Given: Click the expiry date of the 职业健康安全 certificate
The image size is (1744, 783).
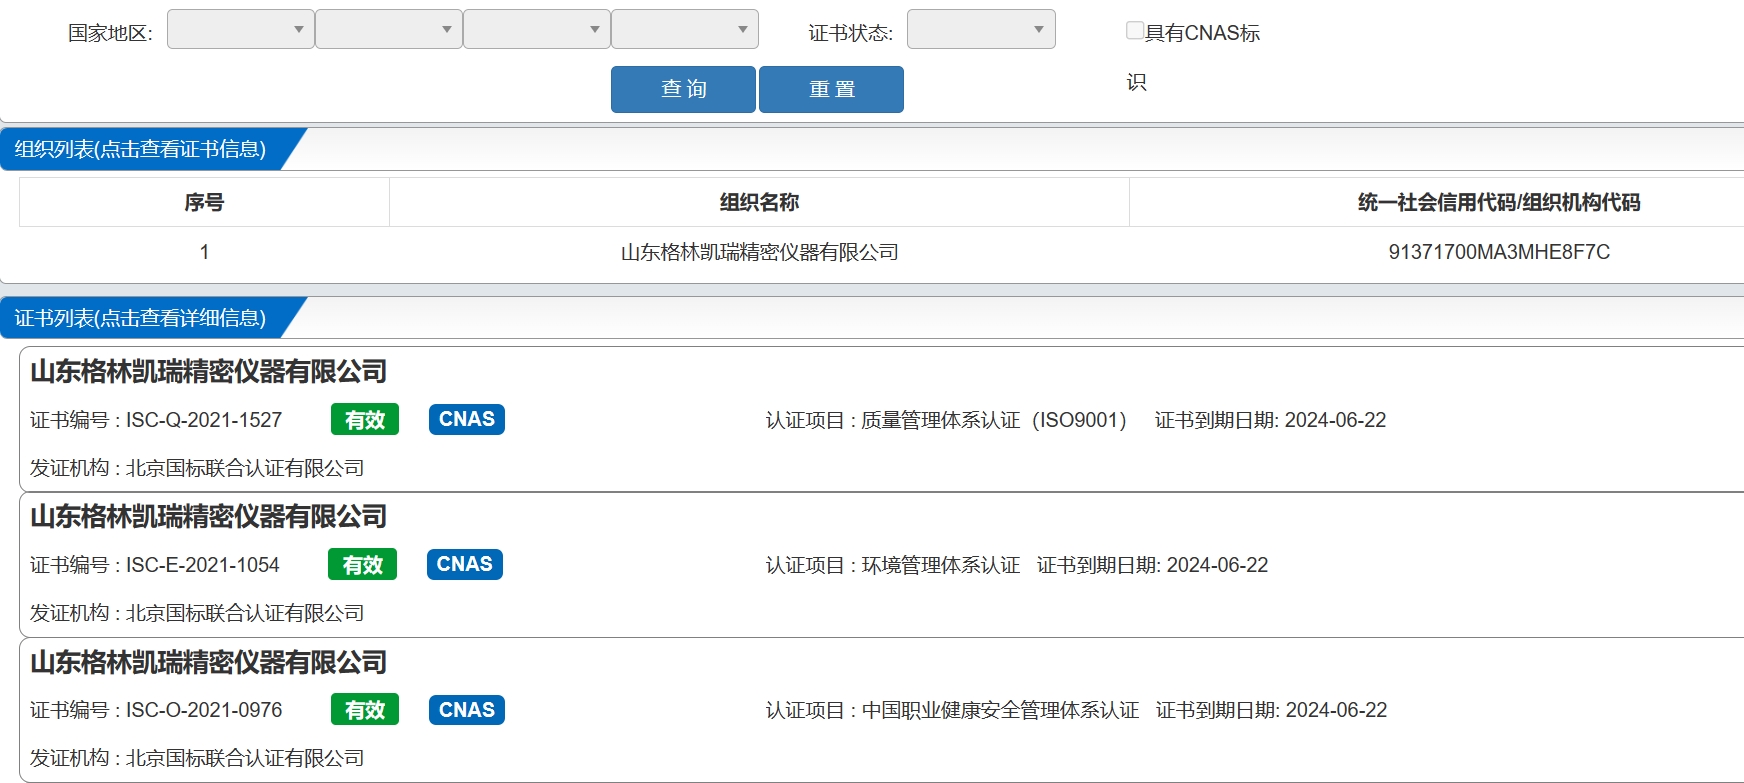Looking at the screenshot, I should point(1336,710).
